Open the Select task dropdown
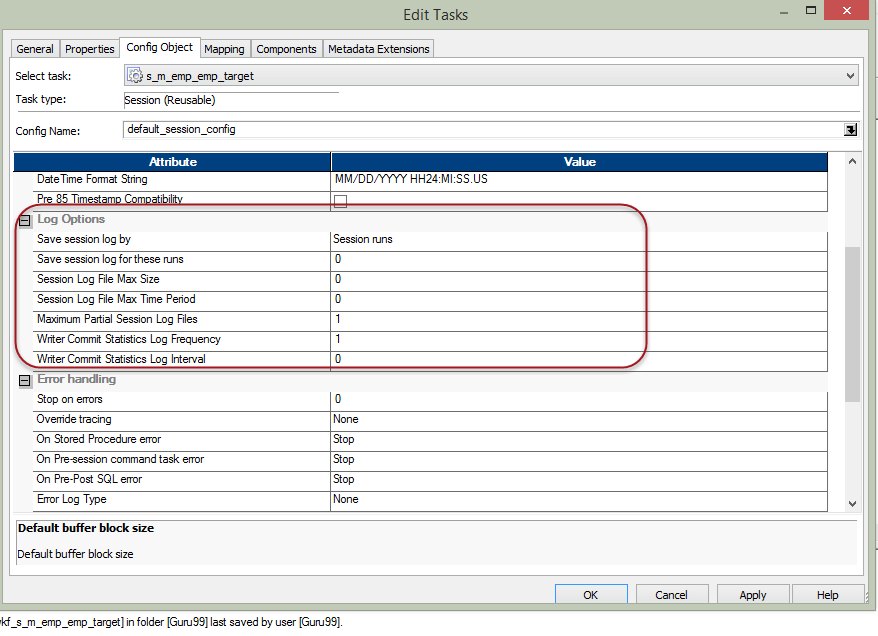 pyautogui.click(x=850, y=76)
